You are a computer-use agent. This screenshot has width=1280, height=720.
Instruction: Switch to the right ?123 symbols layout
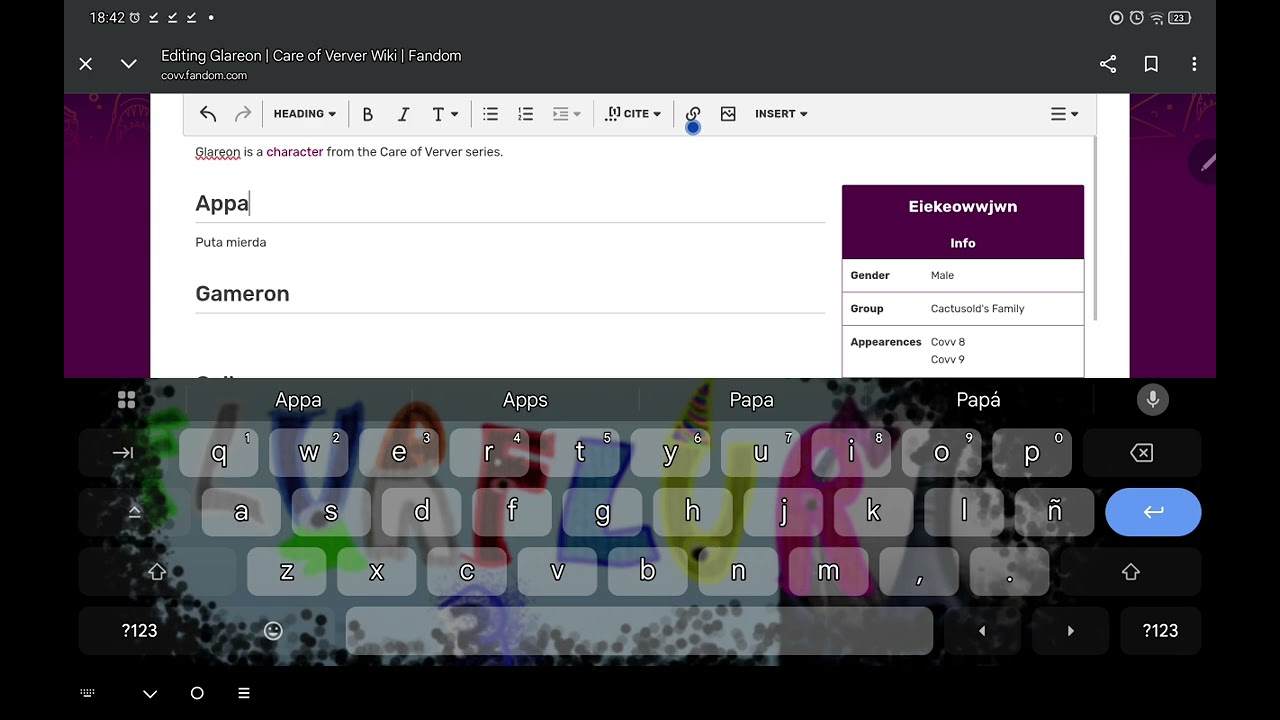(1160, 631)
